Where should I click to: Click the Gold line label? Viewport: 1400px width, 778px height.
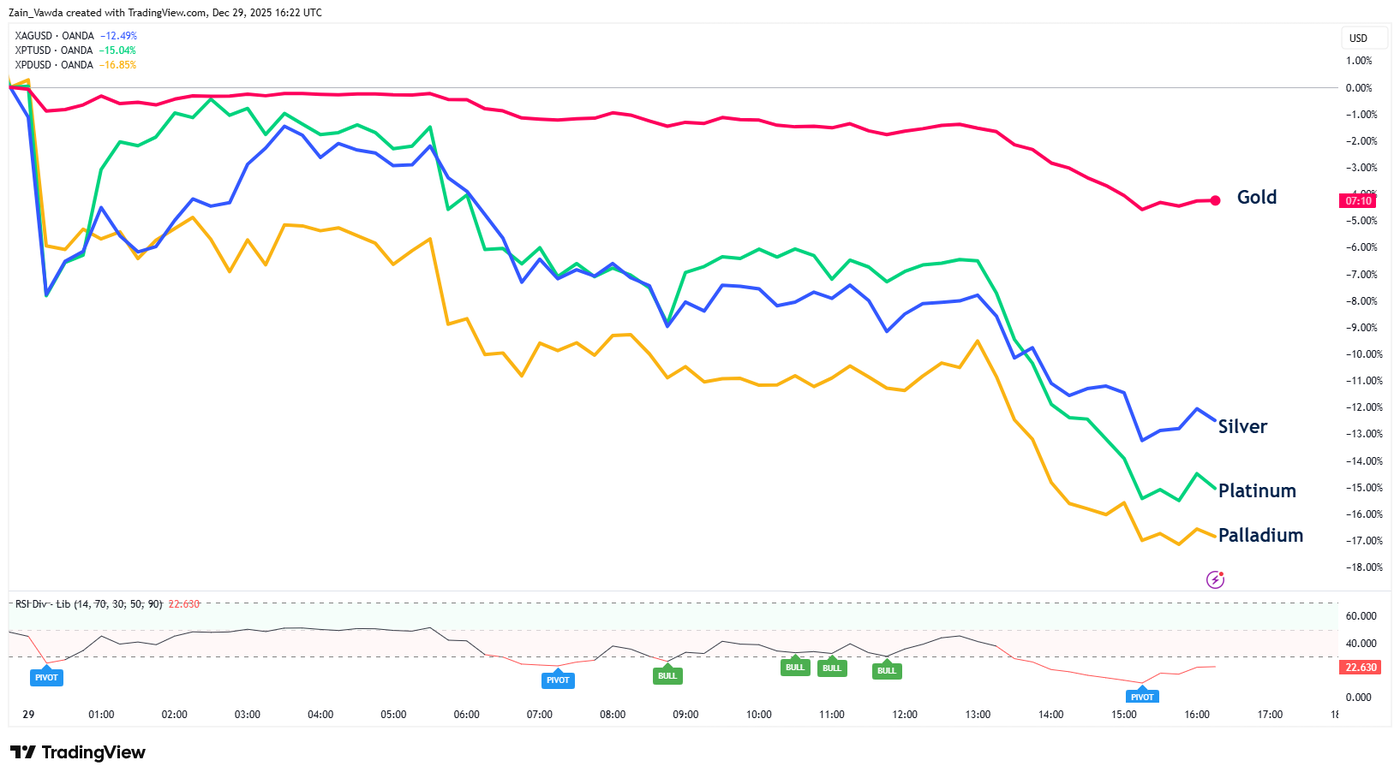[x=1256, y=197]
